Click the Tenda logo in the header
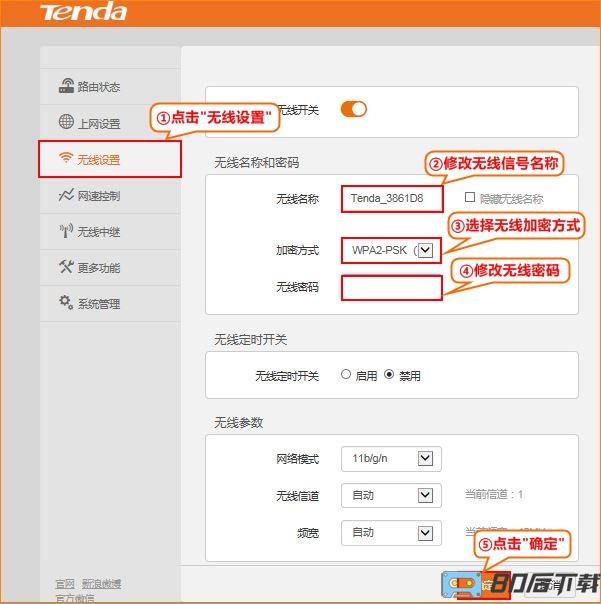 pyautogui.click(x=83, y=12)
